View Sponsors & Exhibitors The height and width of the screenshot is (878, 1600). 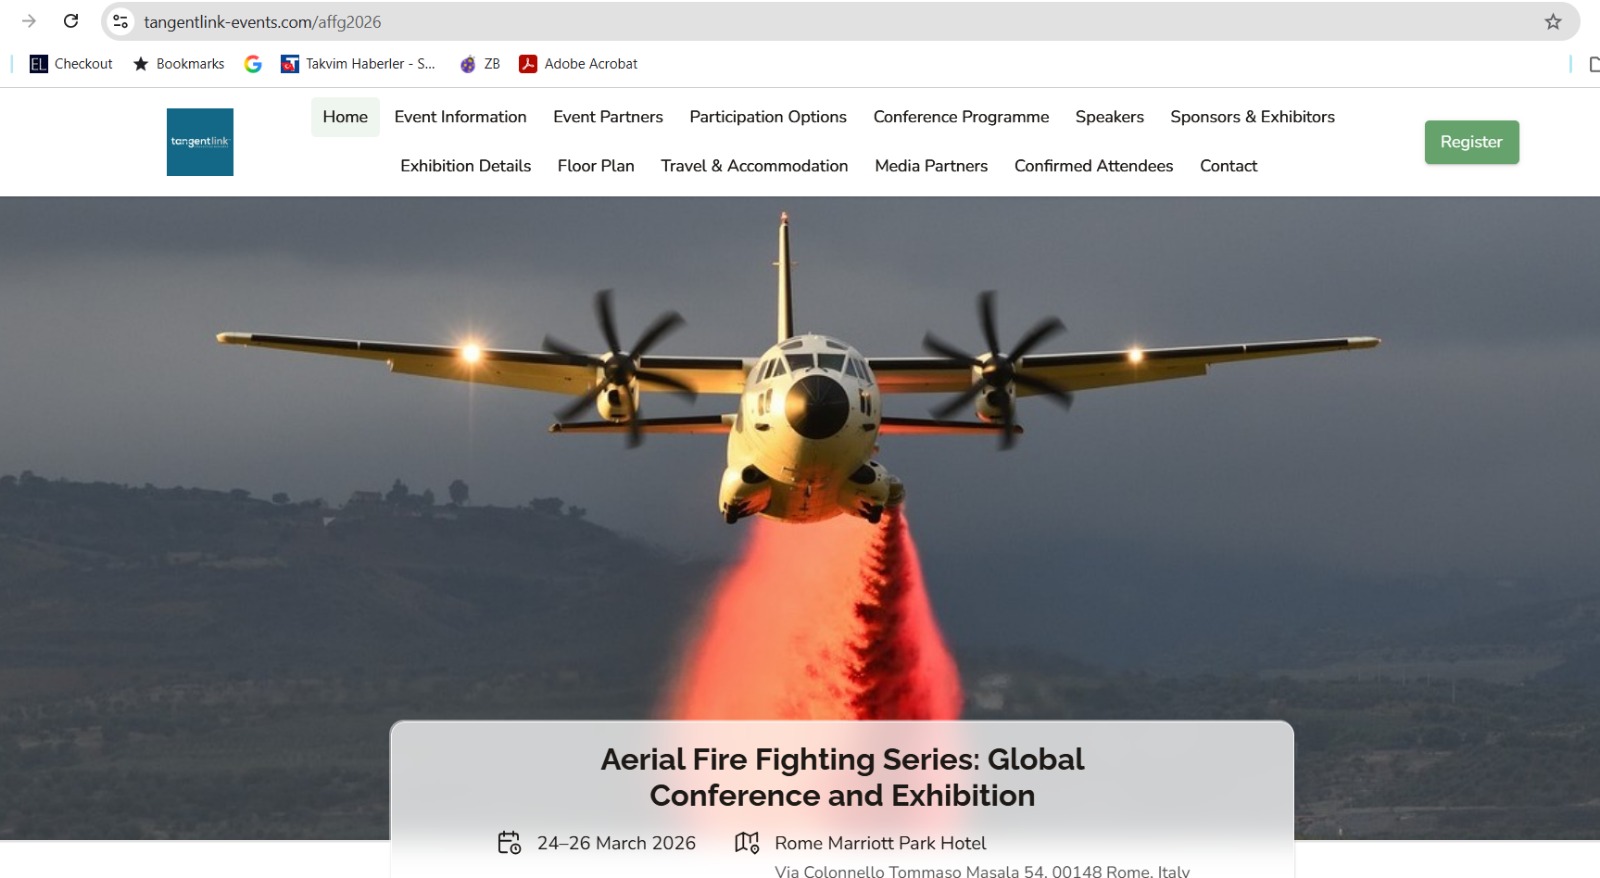click(x=1252, y=117)
